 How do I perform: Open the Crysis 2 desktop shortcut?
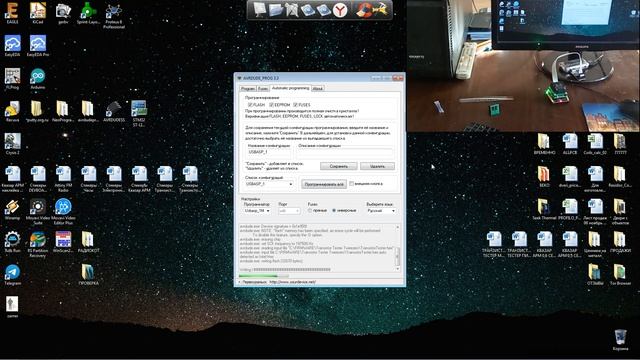pos(13,144)
